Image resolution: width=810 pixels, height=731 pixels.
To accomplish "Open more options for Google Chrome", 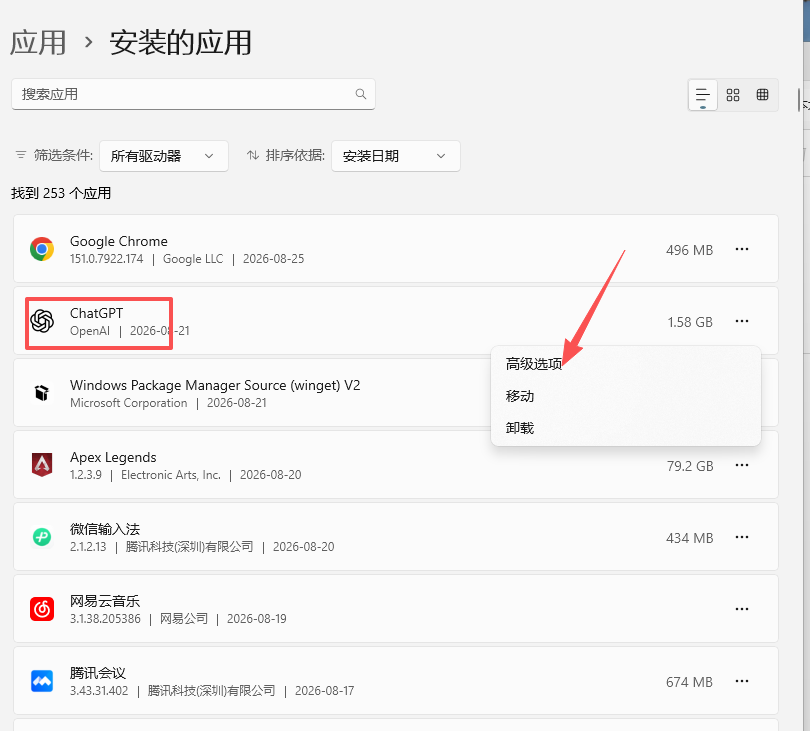I will pyautogui.click(x=742, y=249).
